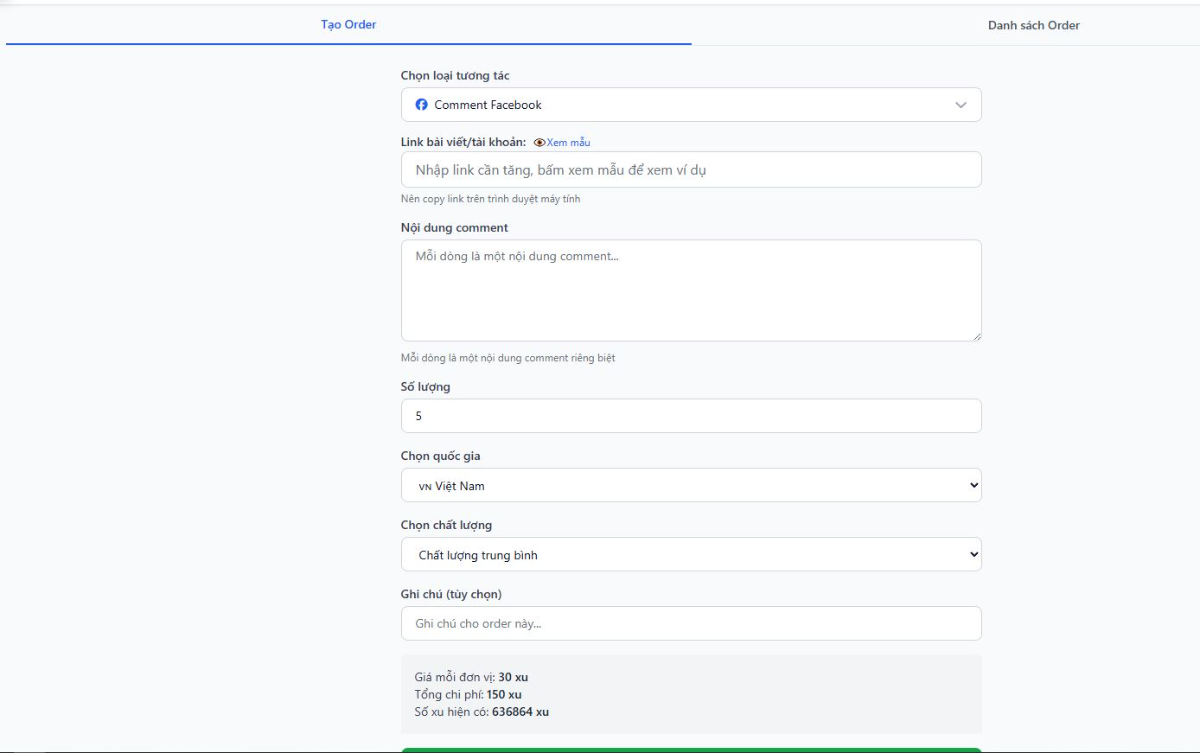Viewport: 1200px width, 753px height.
Task: Click the Nội dung comment label
Action: click(454, 228)
